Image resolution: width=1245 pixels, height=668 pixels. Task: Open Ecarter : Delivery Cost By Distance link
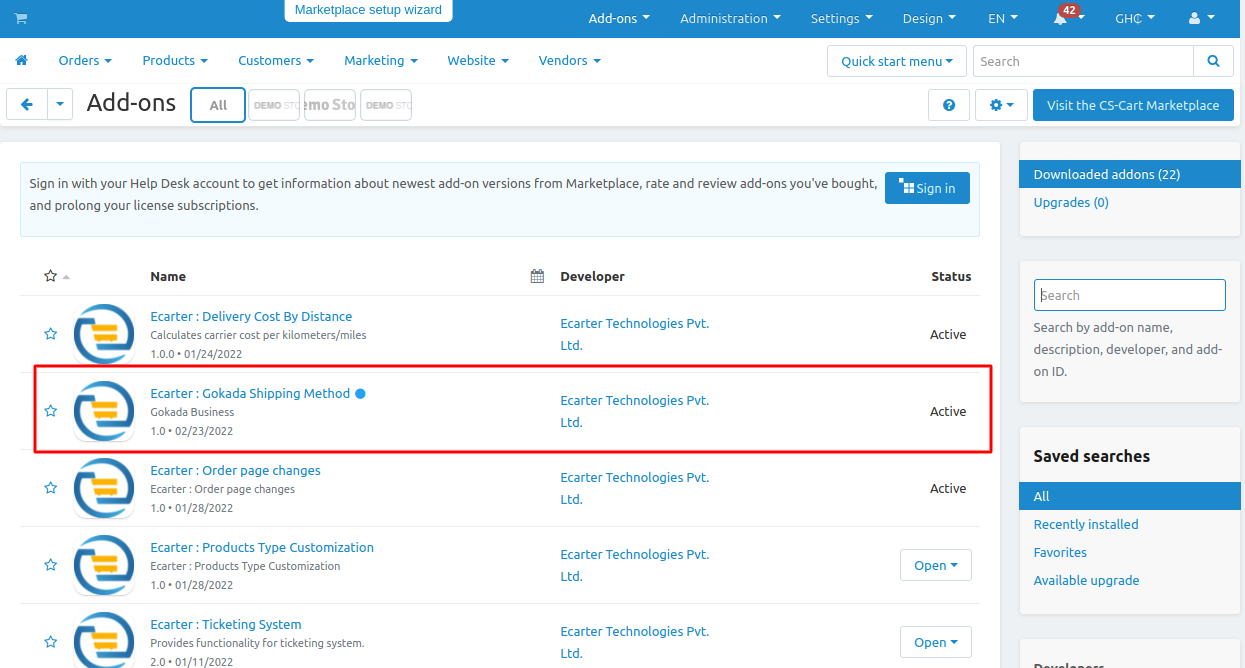pos(251,316)
